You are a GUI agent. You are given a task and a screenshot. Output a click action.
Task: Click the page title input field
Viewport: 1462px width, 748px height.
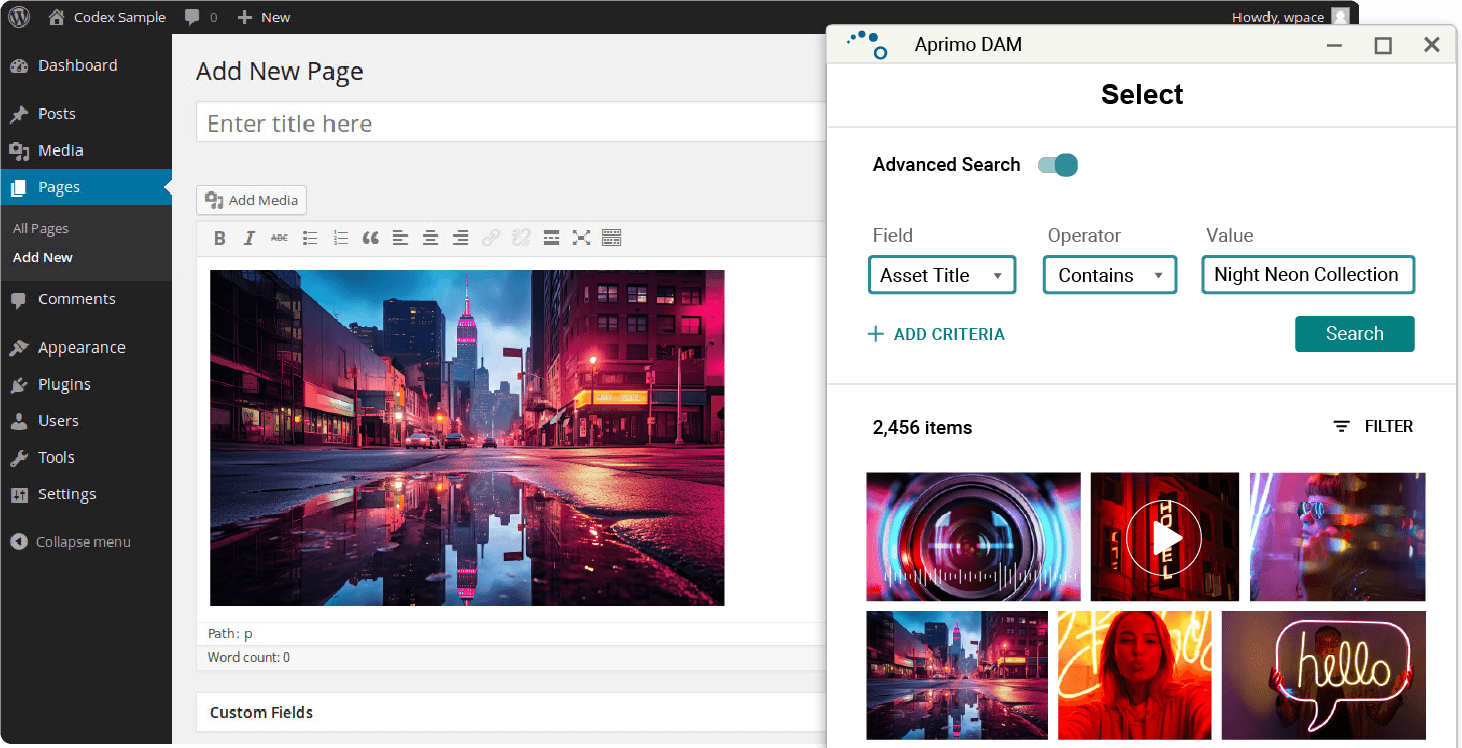[512, 123]
